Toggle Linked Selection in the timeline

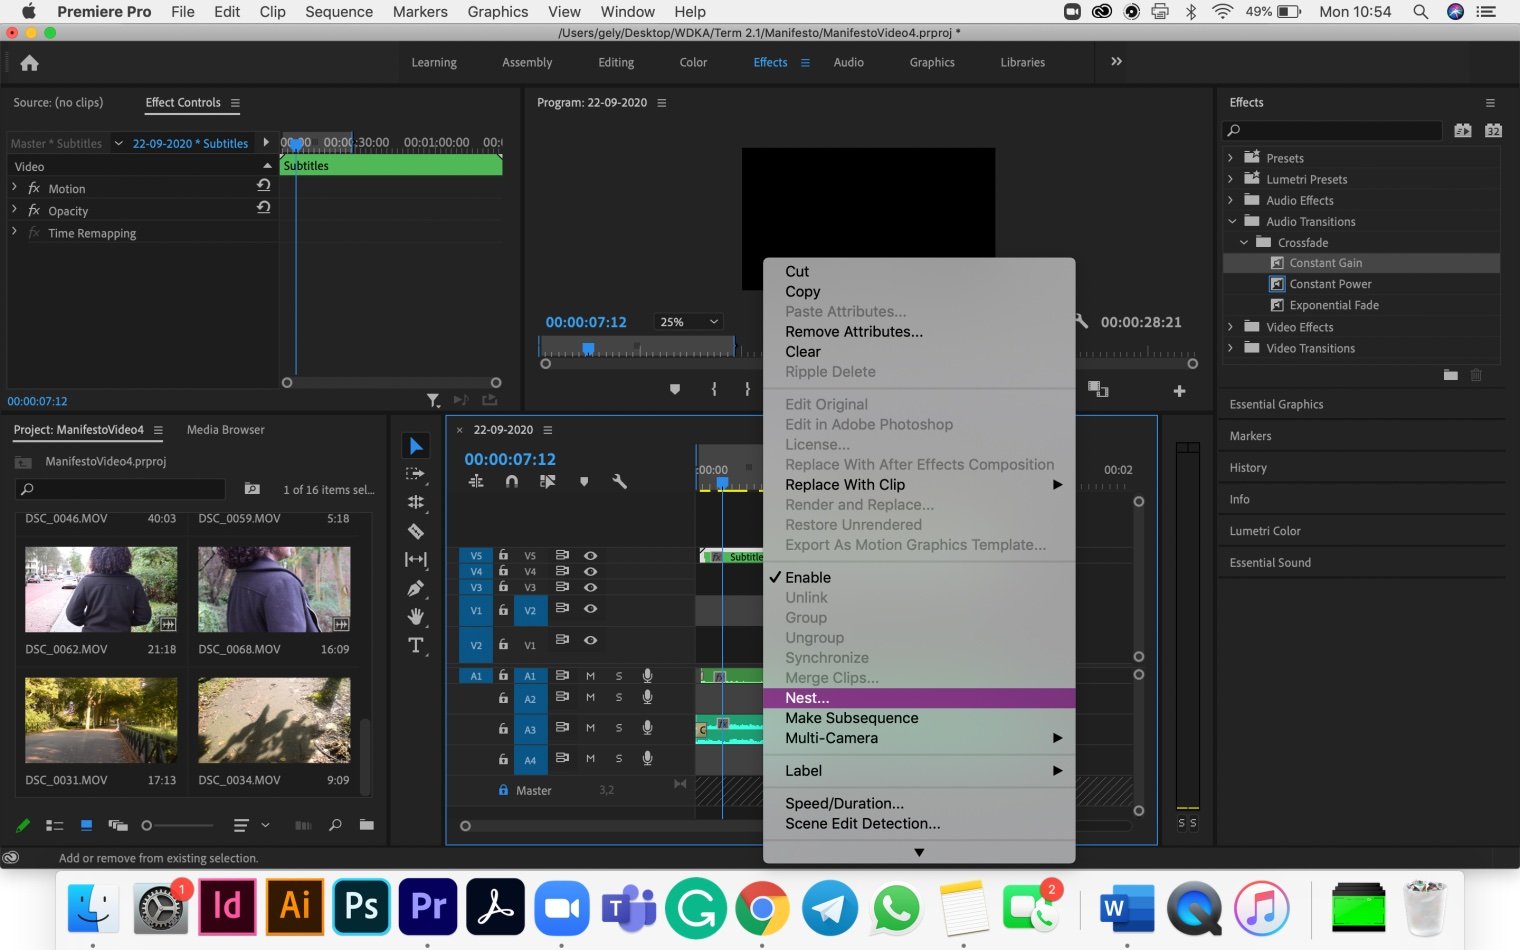coord(548,482)
